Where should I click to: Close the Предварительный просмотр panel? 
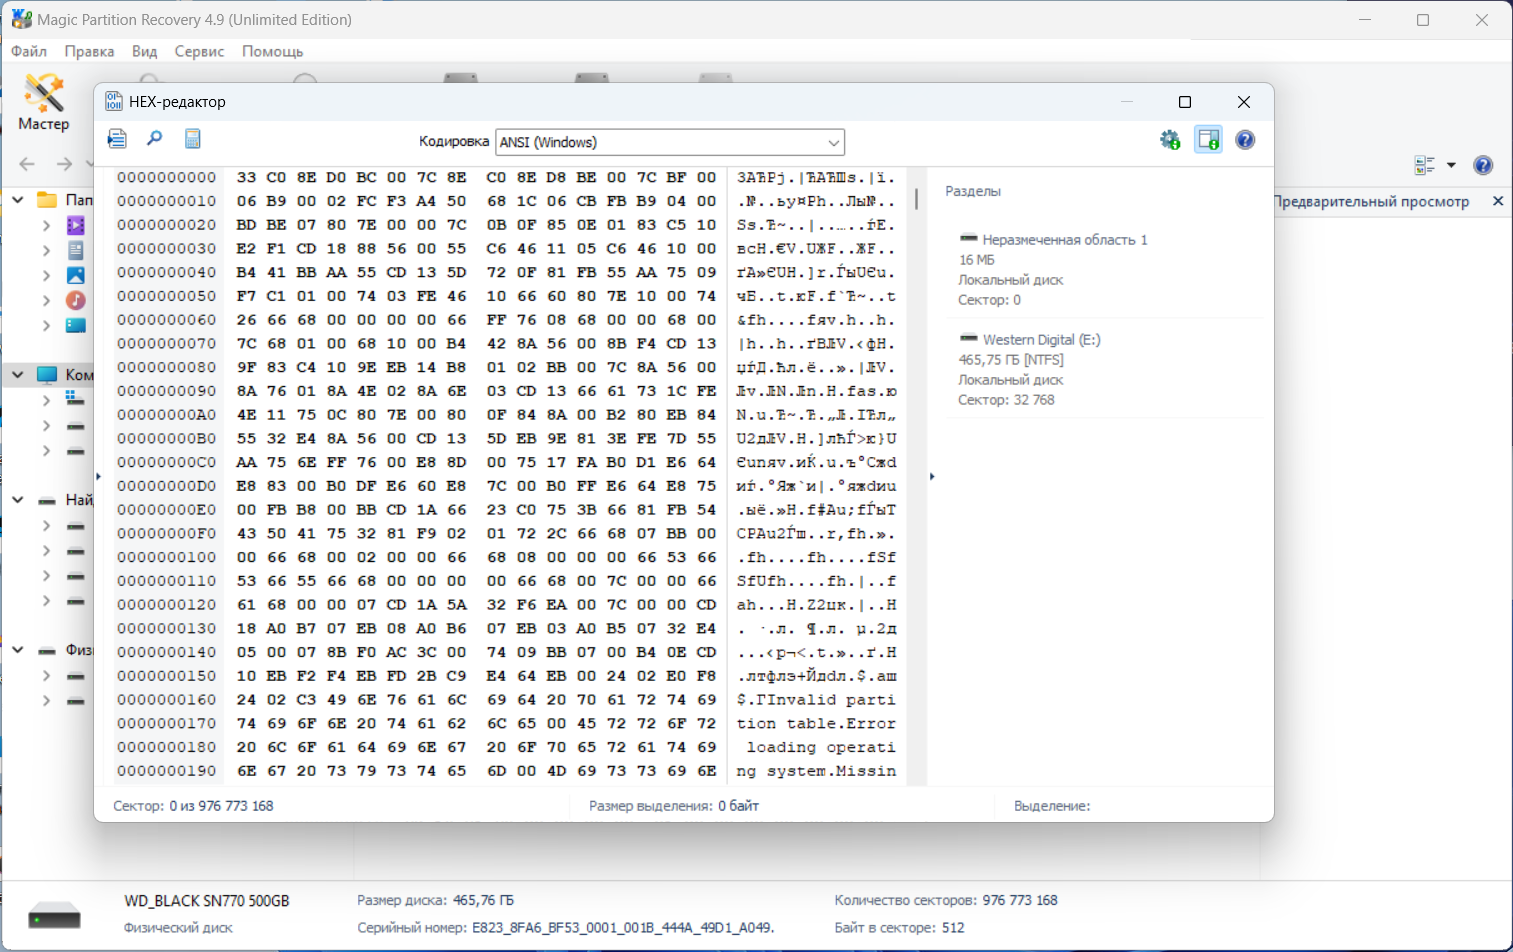[x=1498, y=201]
